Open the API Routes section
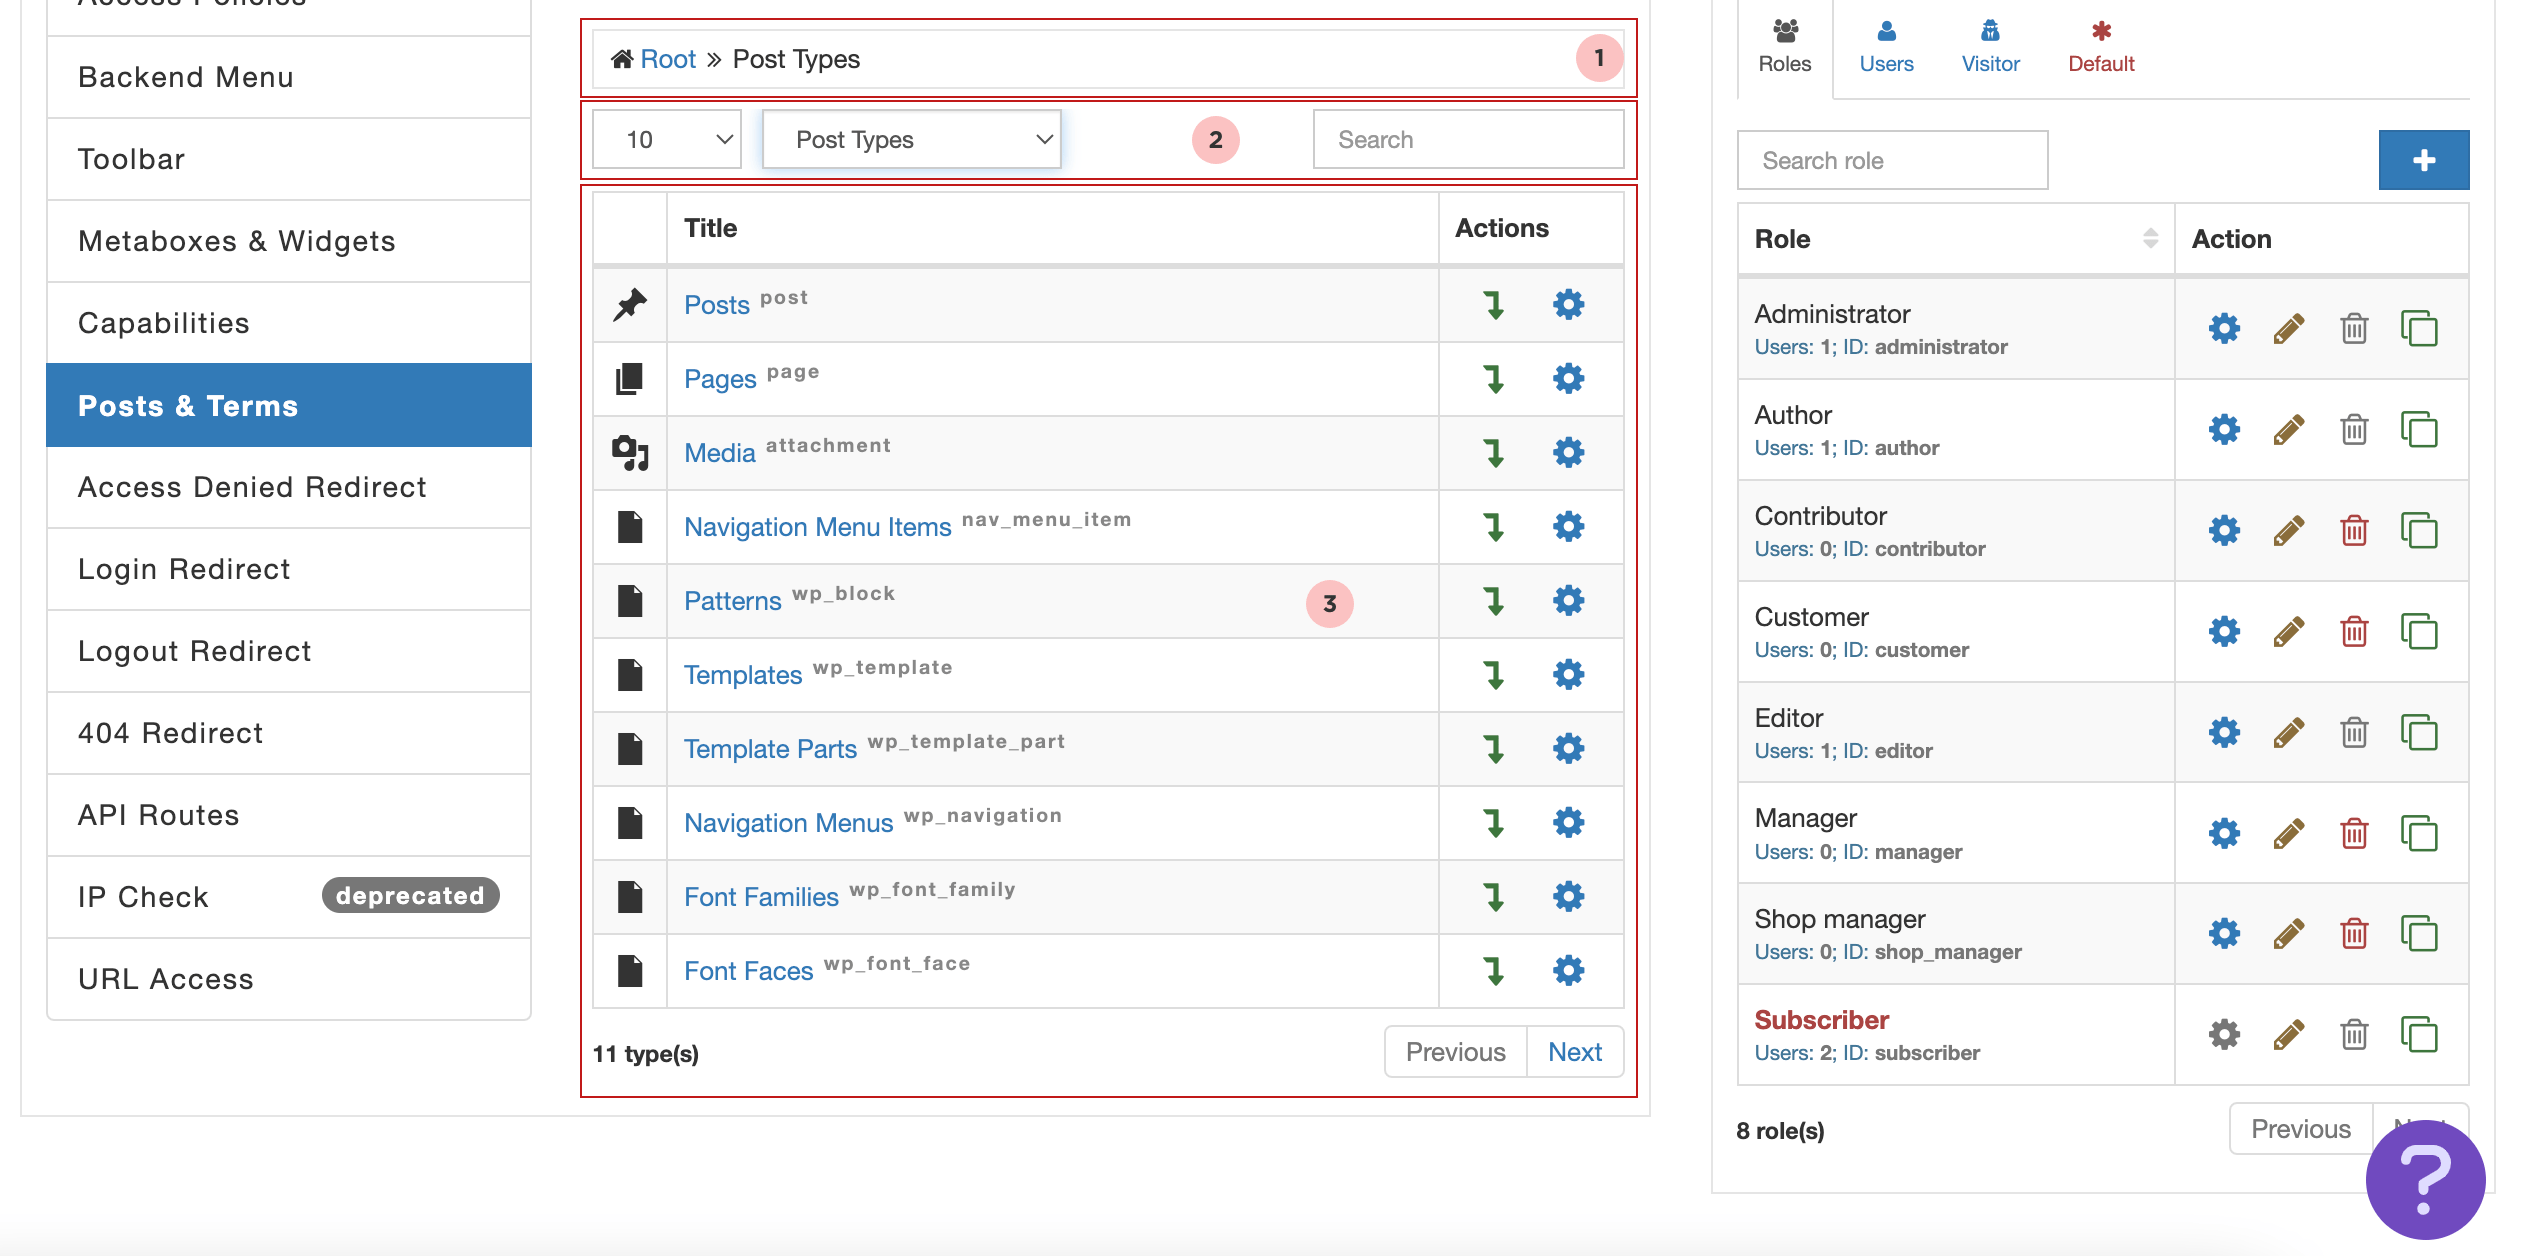 coord(289,815)
